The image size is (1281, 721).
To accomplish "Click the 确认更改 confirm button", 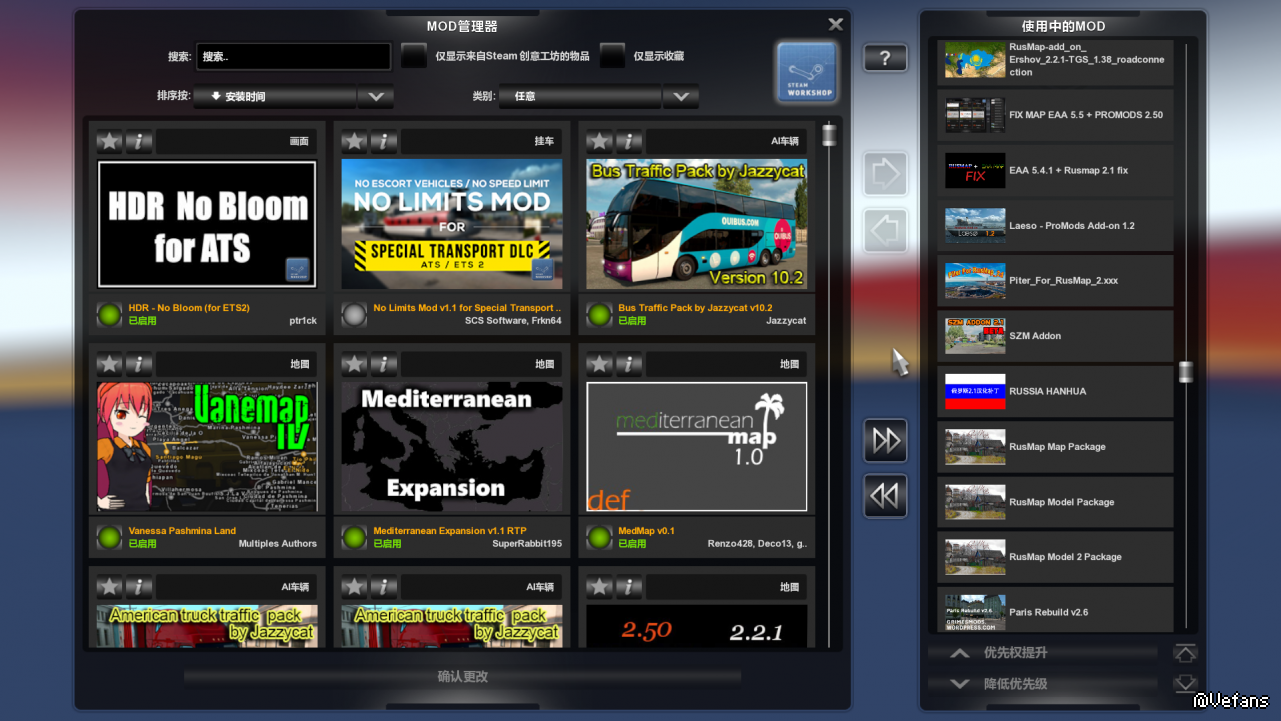I will [x=462, y=677].
